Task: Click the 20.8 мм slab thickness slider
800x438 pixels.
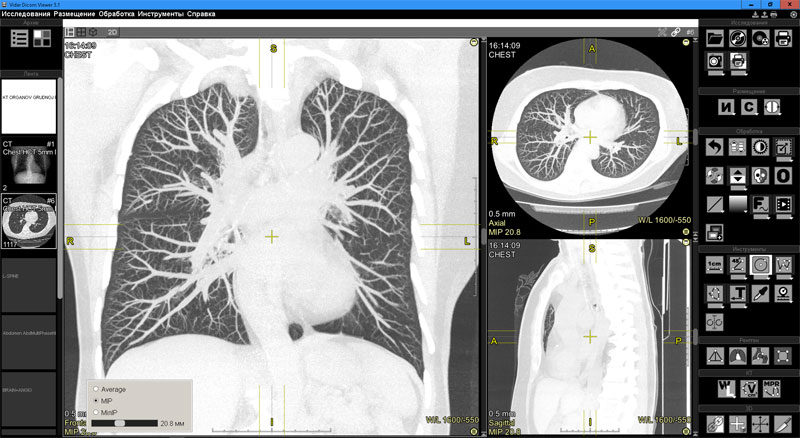Action: tap(124, 423)
